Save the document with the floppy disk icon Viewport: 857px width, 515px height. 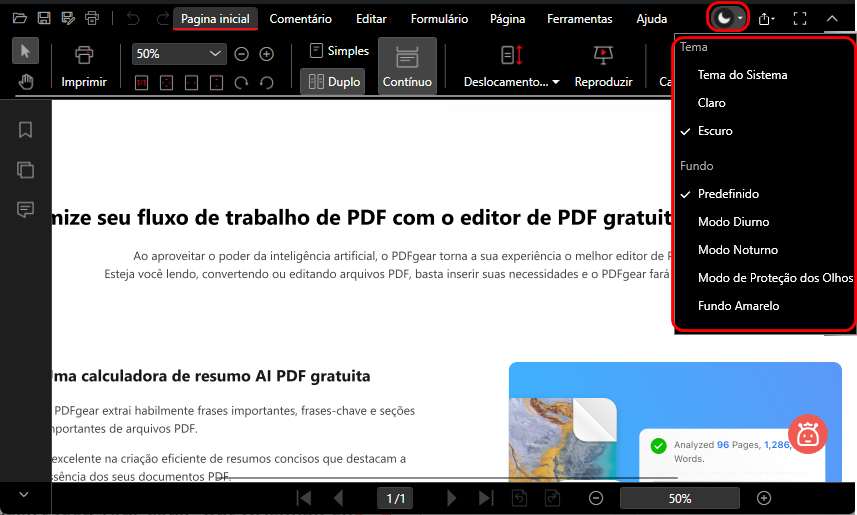[44, 19]
